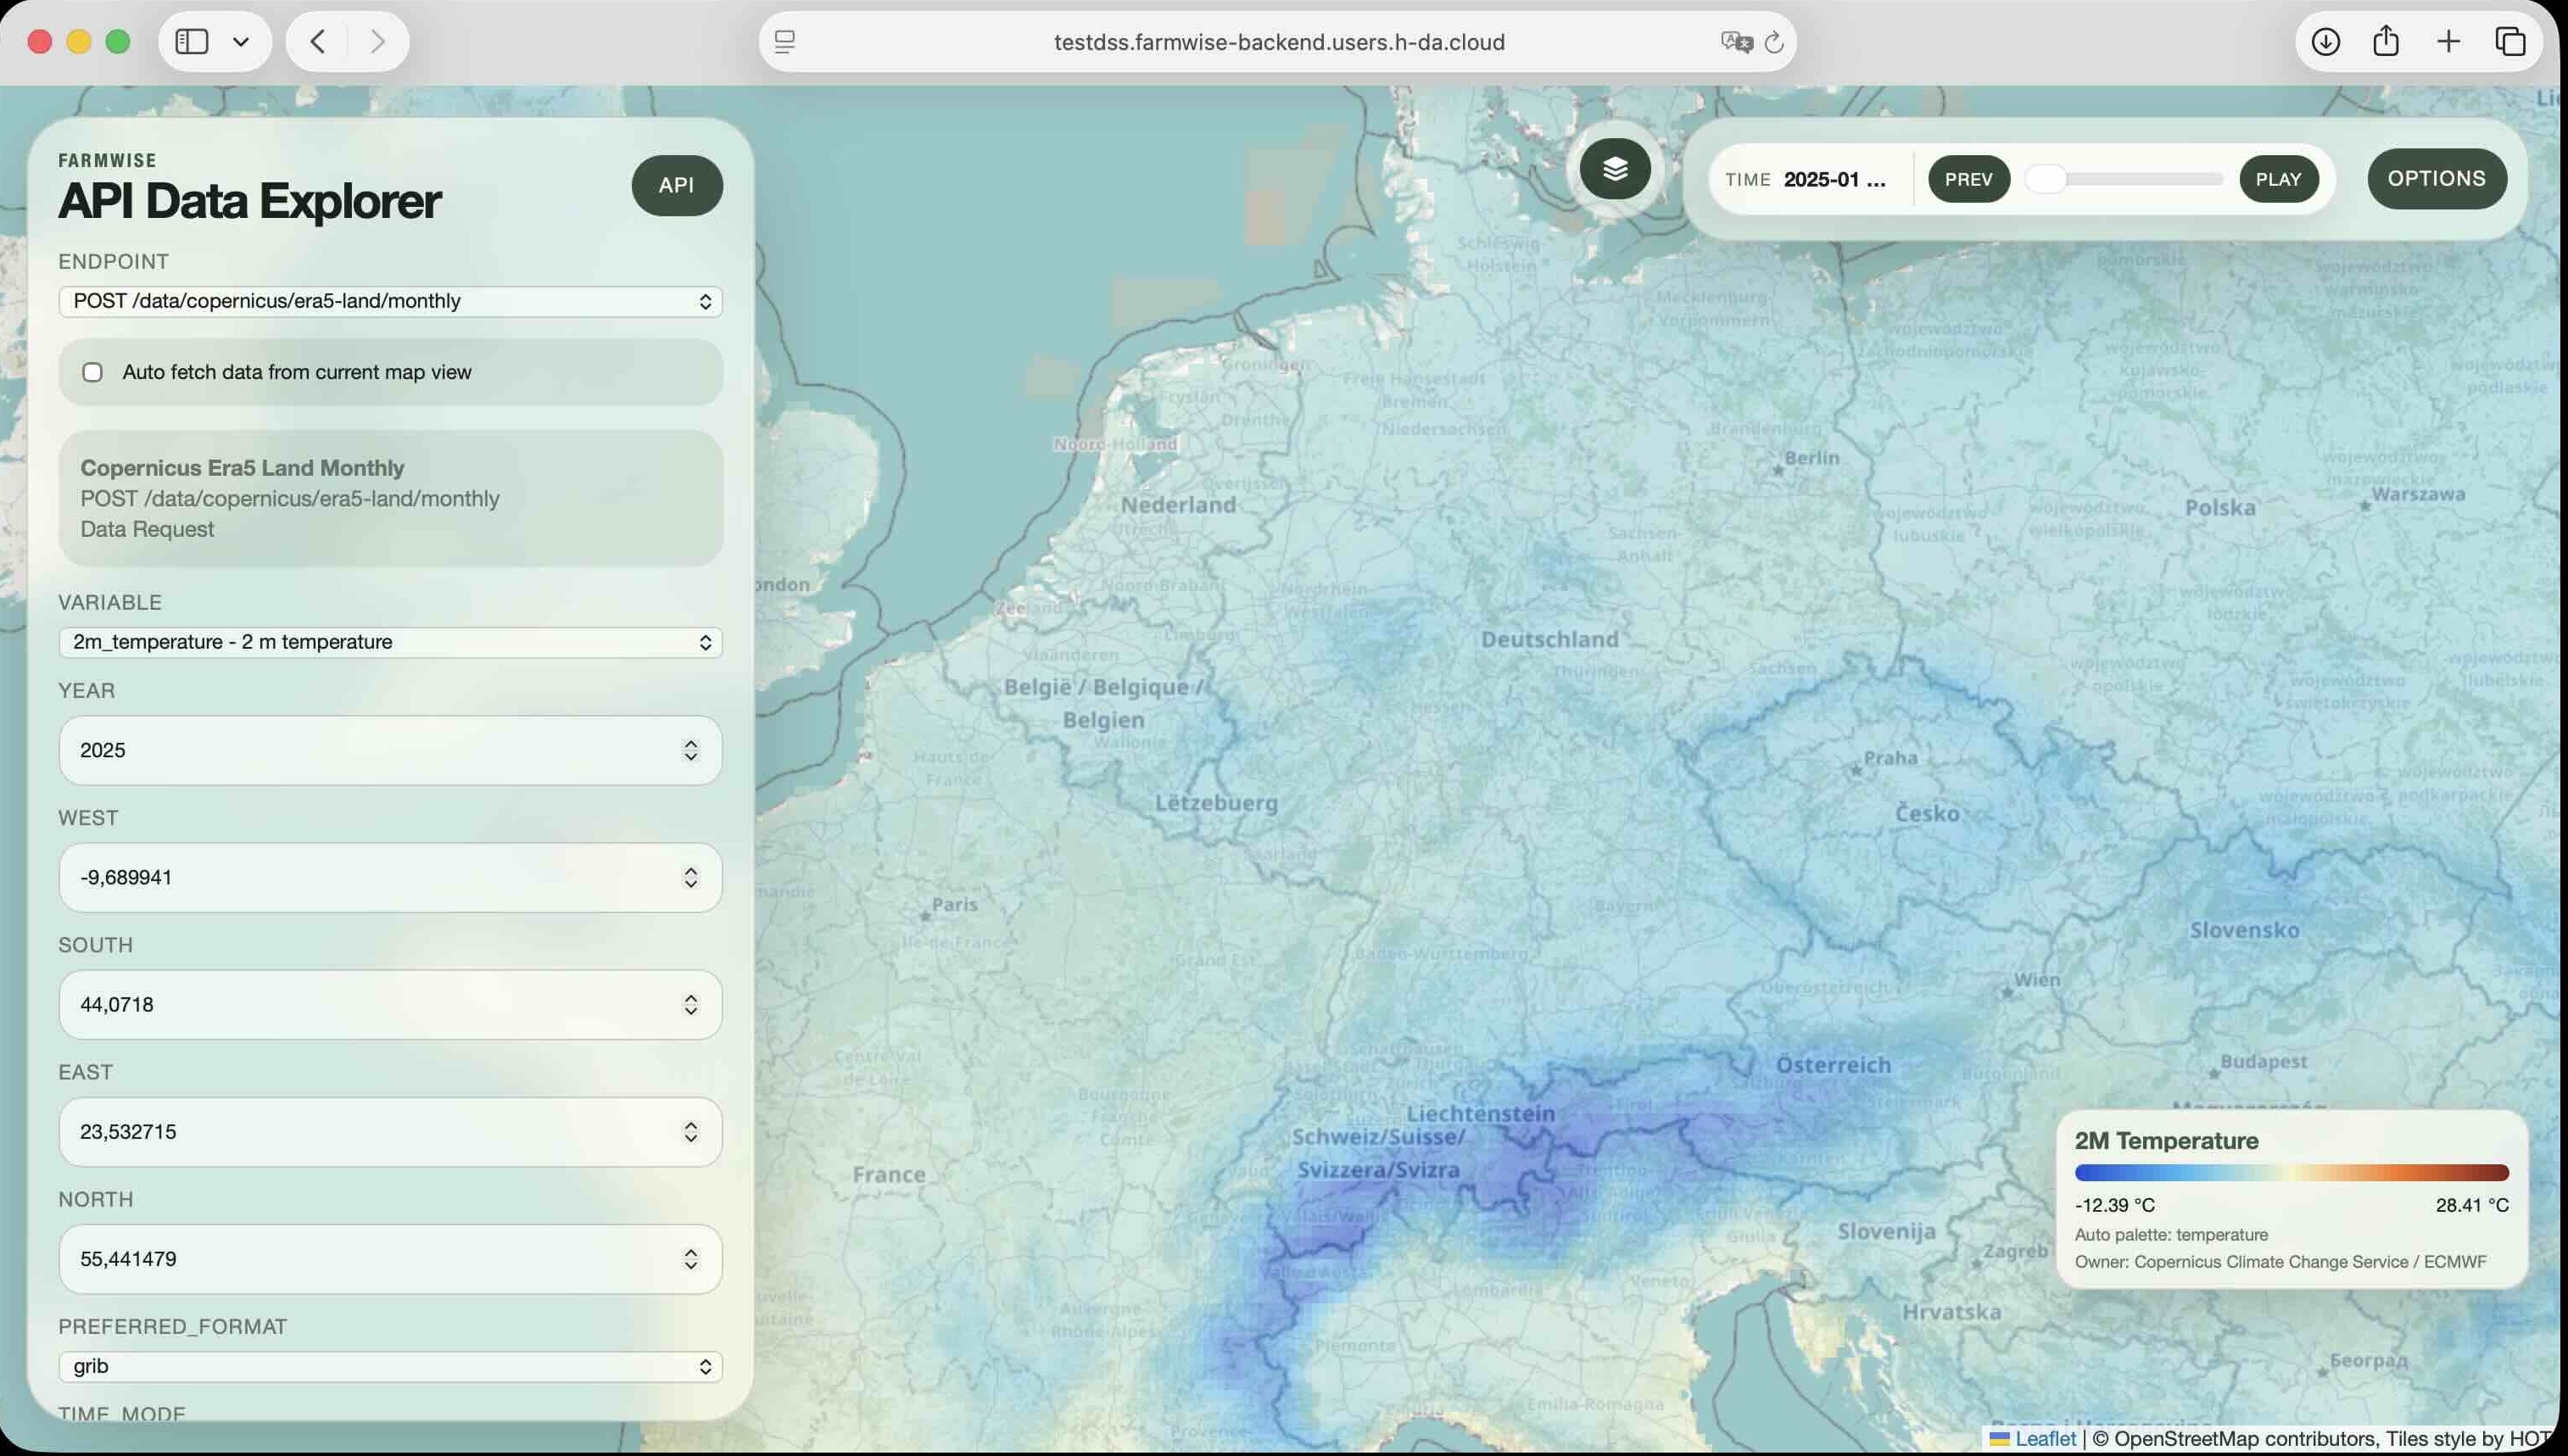
Task: Go back with the Safari back arrow
Action: 318,41
